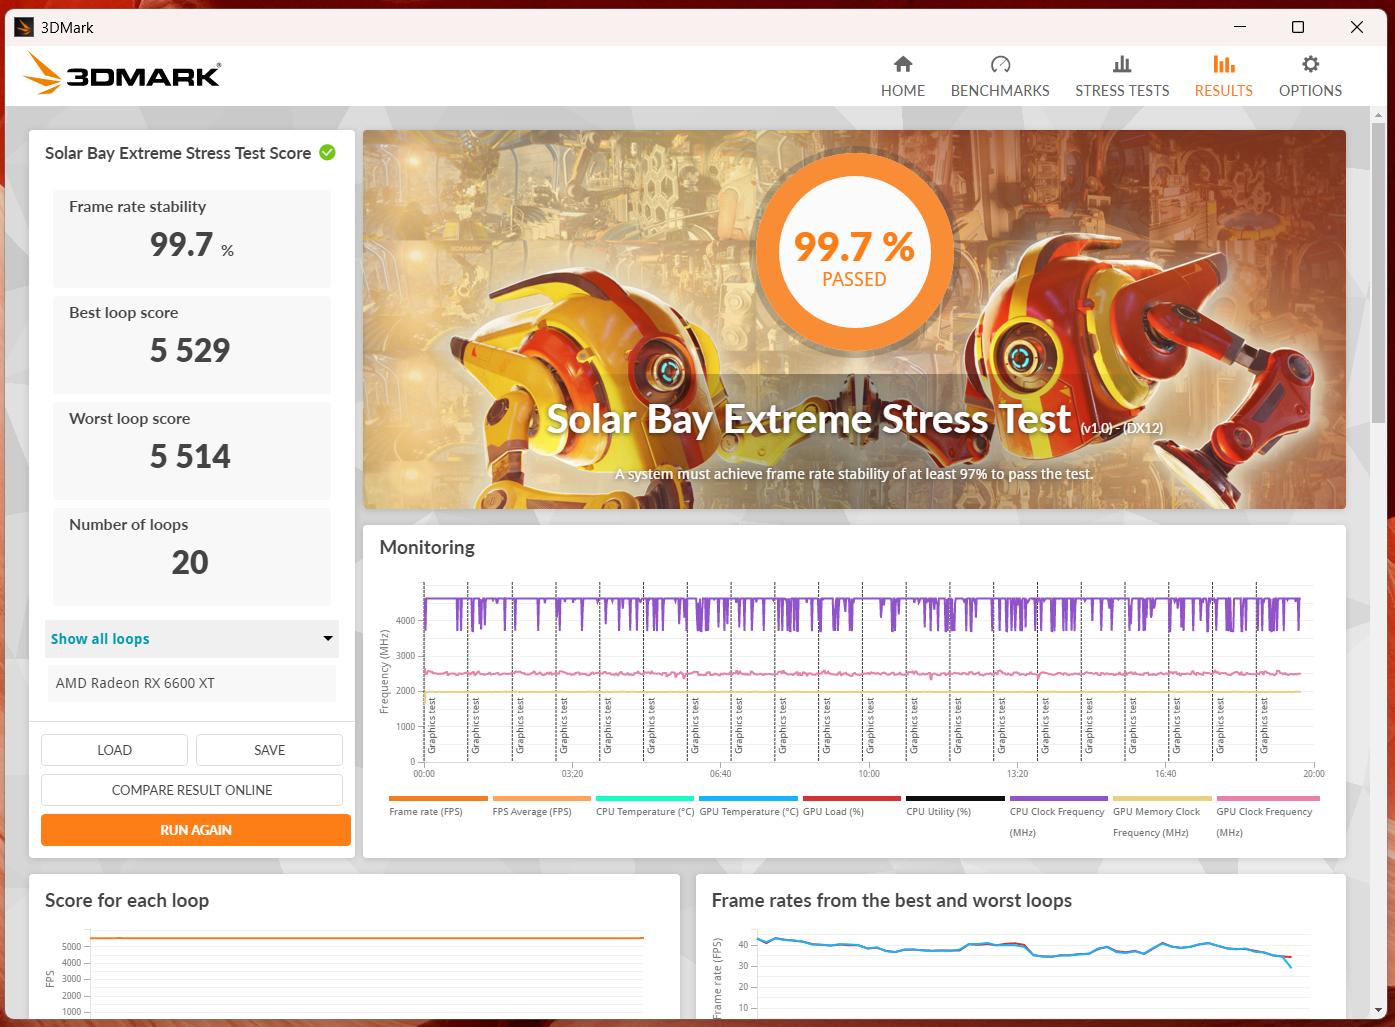Click the Monitoring heading
1395x1027 pixels.
click(427, 547)
